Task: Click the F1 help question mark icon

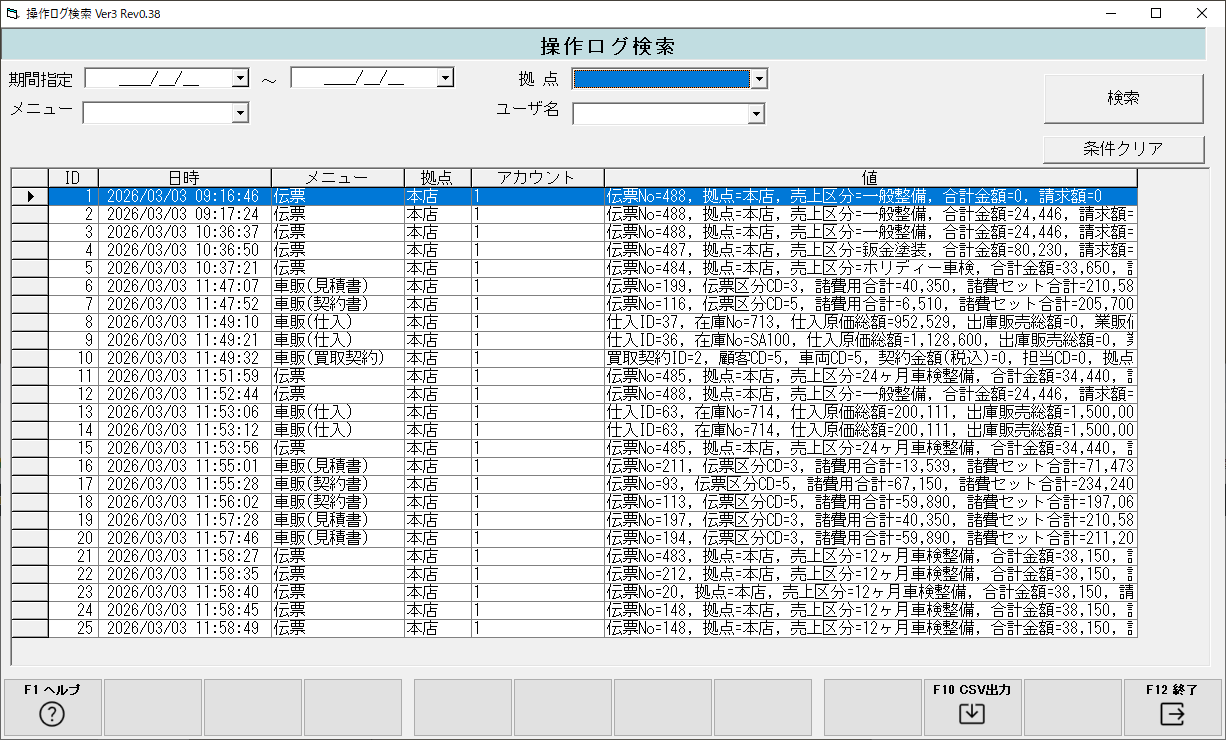Action: (x=51, y=714)
